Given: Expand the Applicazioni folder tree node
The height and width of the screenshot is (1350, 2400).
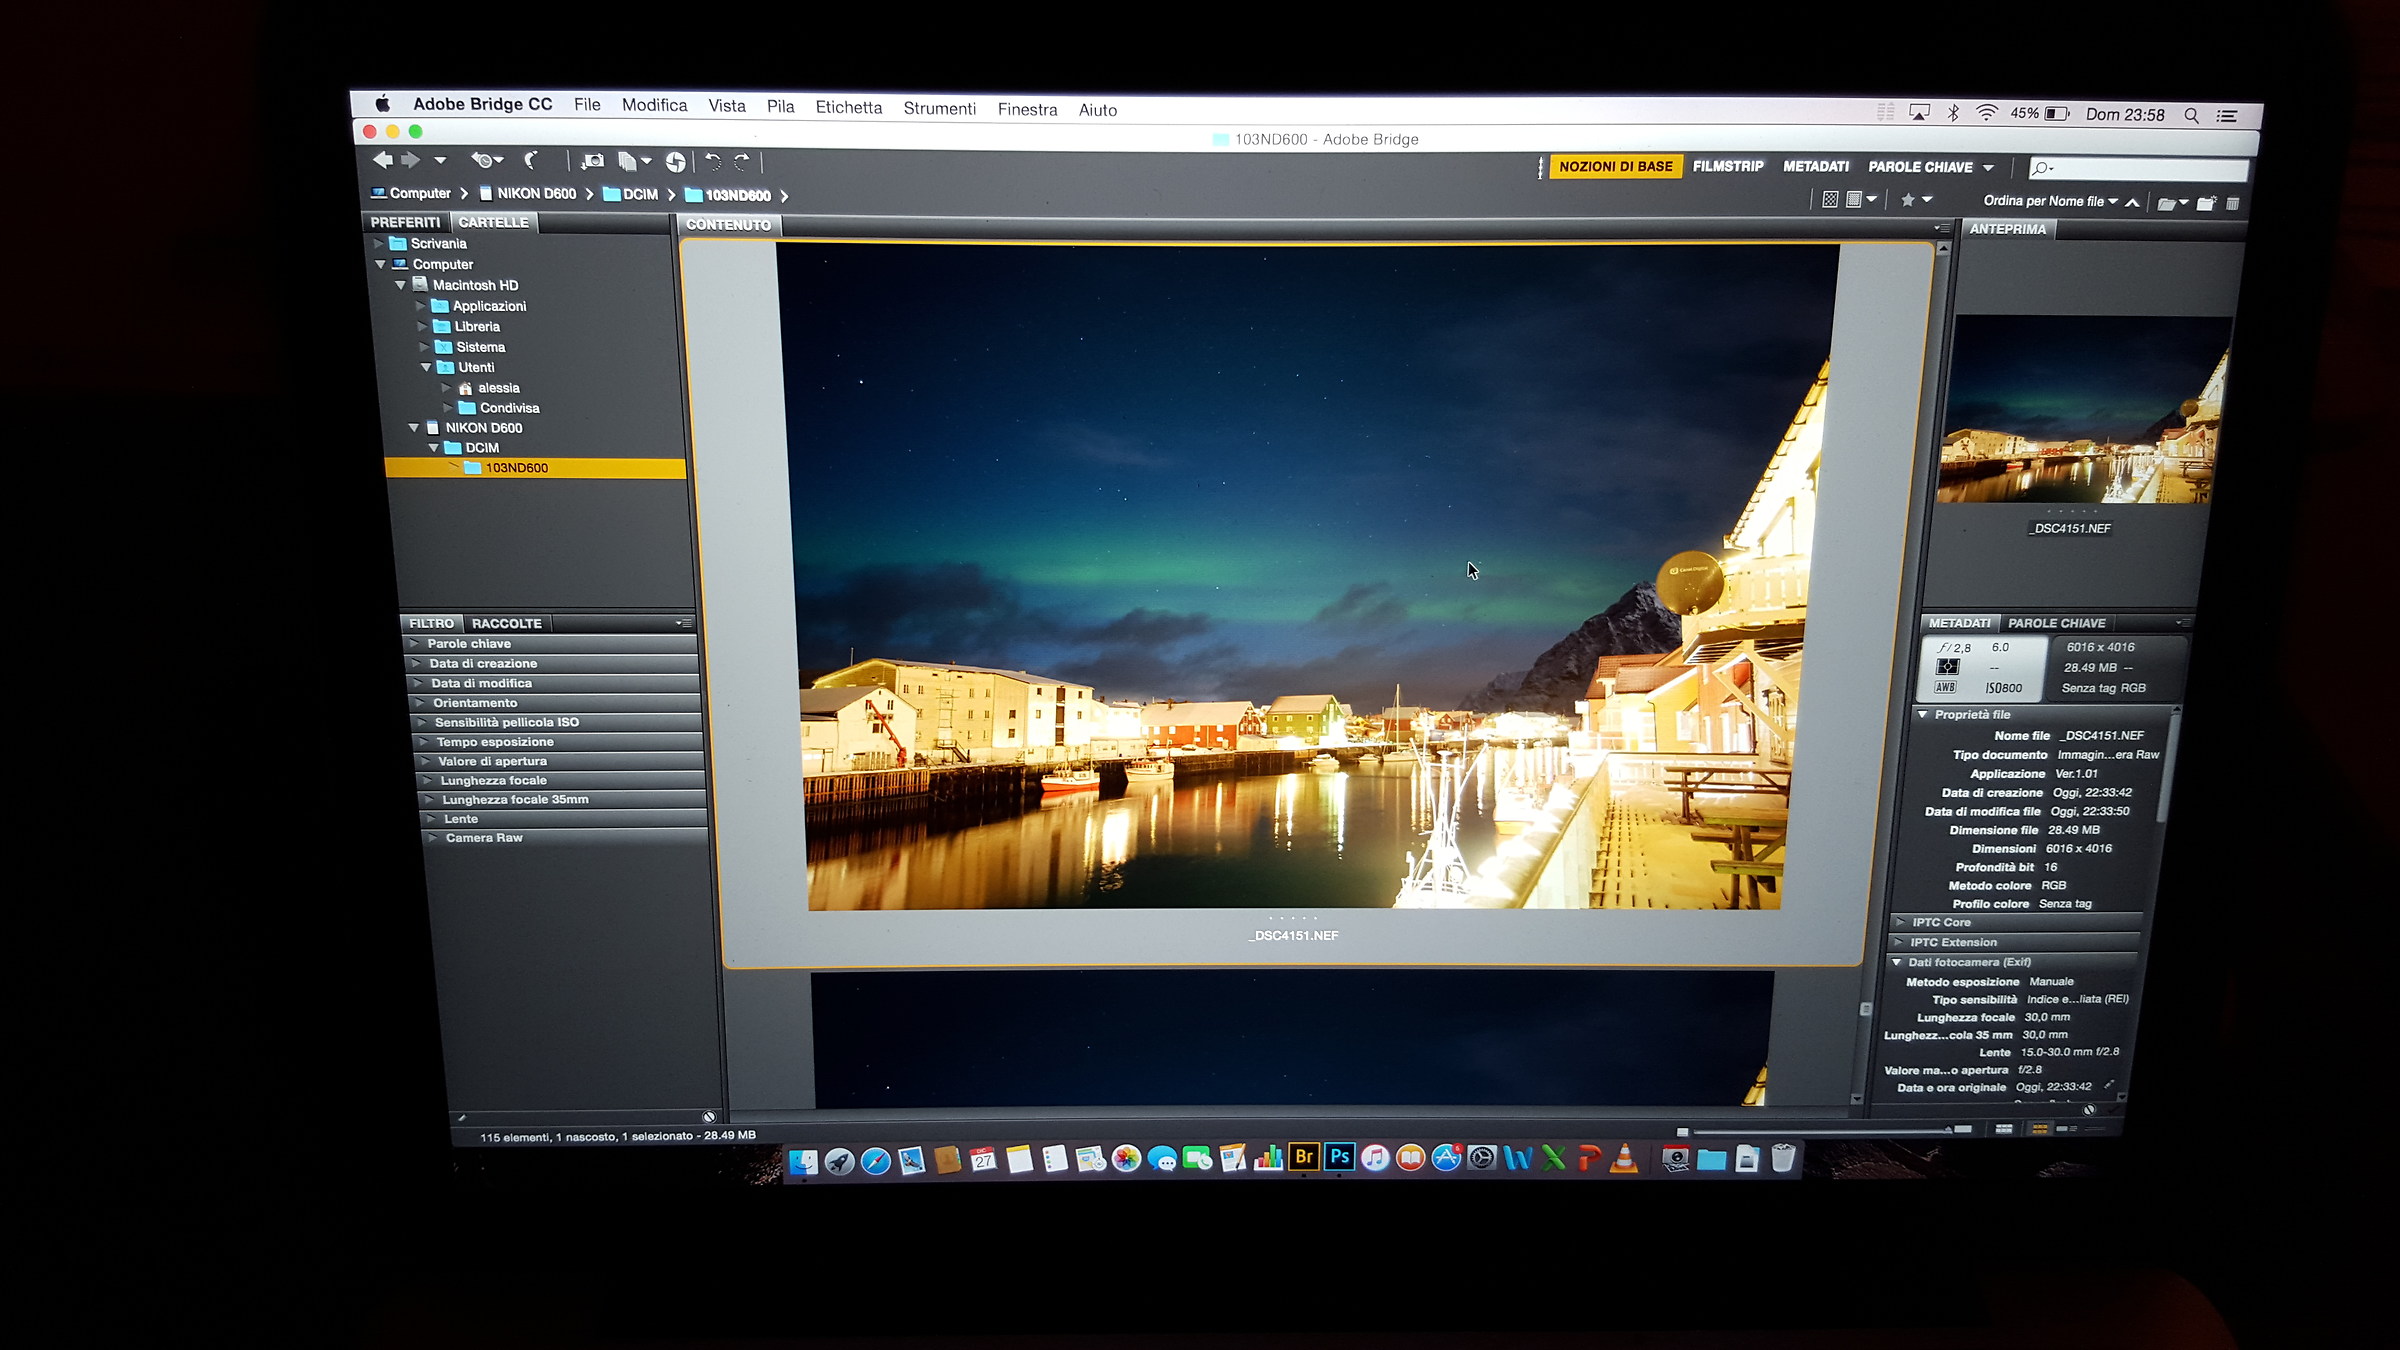Looking at the screenshot, I should pyautogui.click(x=422, y=306).
